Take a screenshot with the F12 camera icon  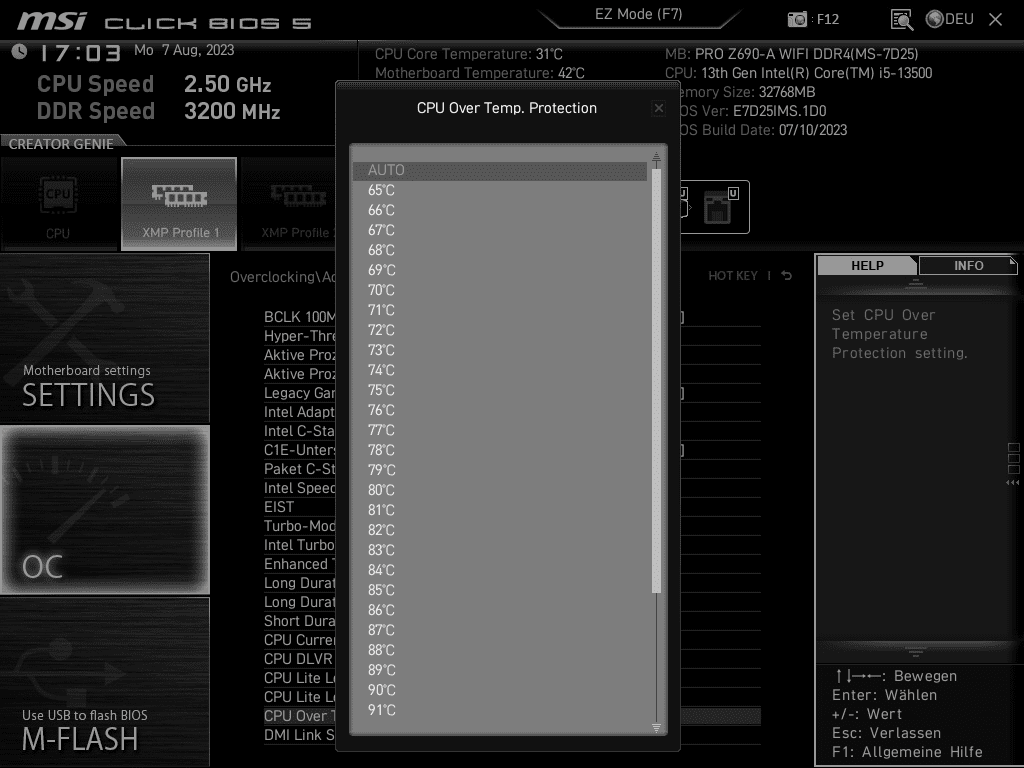(x=797, y=19)
